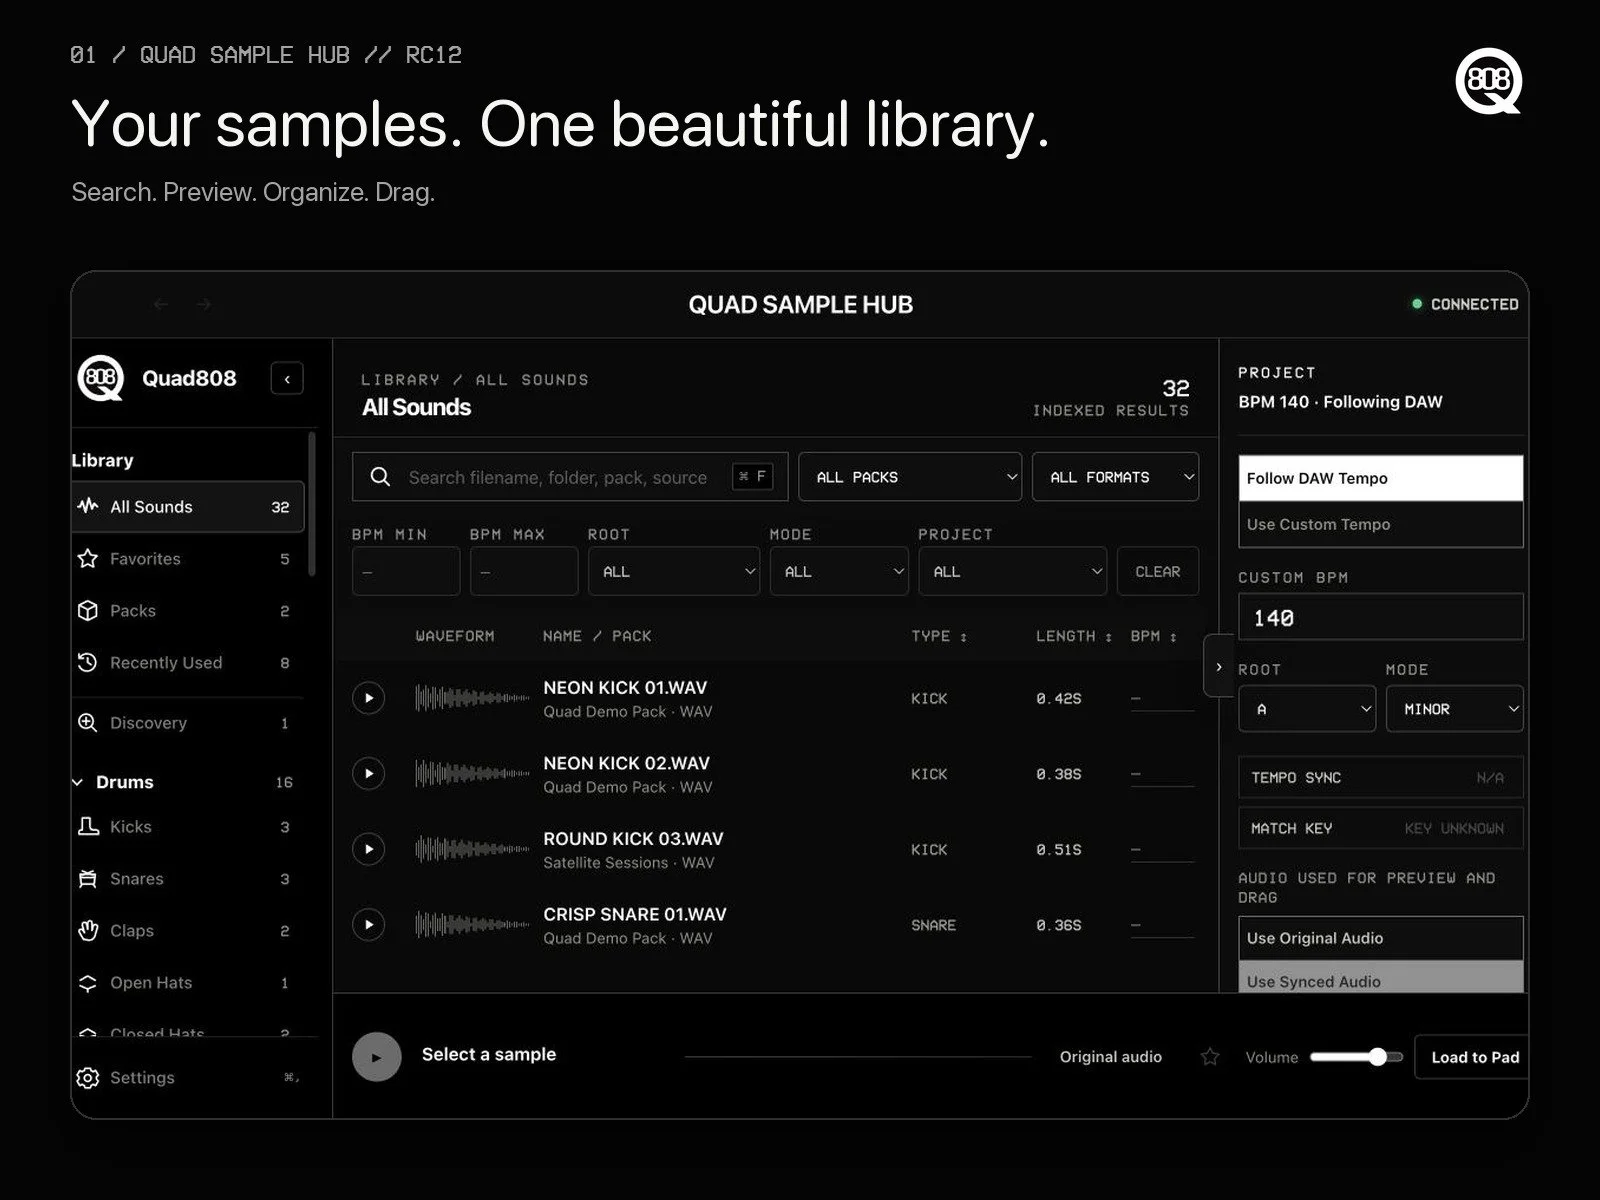Click the NEON KICK 01.WAV waveform thumbnail
1600x1200 pixels.
[x=472, y=698]
